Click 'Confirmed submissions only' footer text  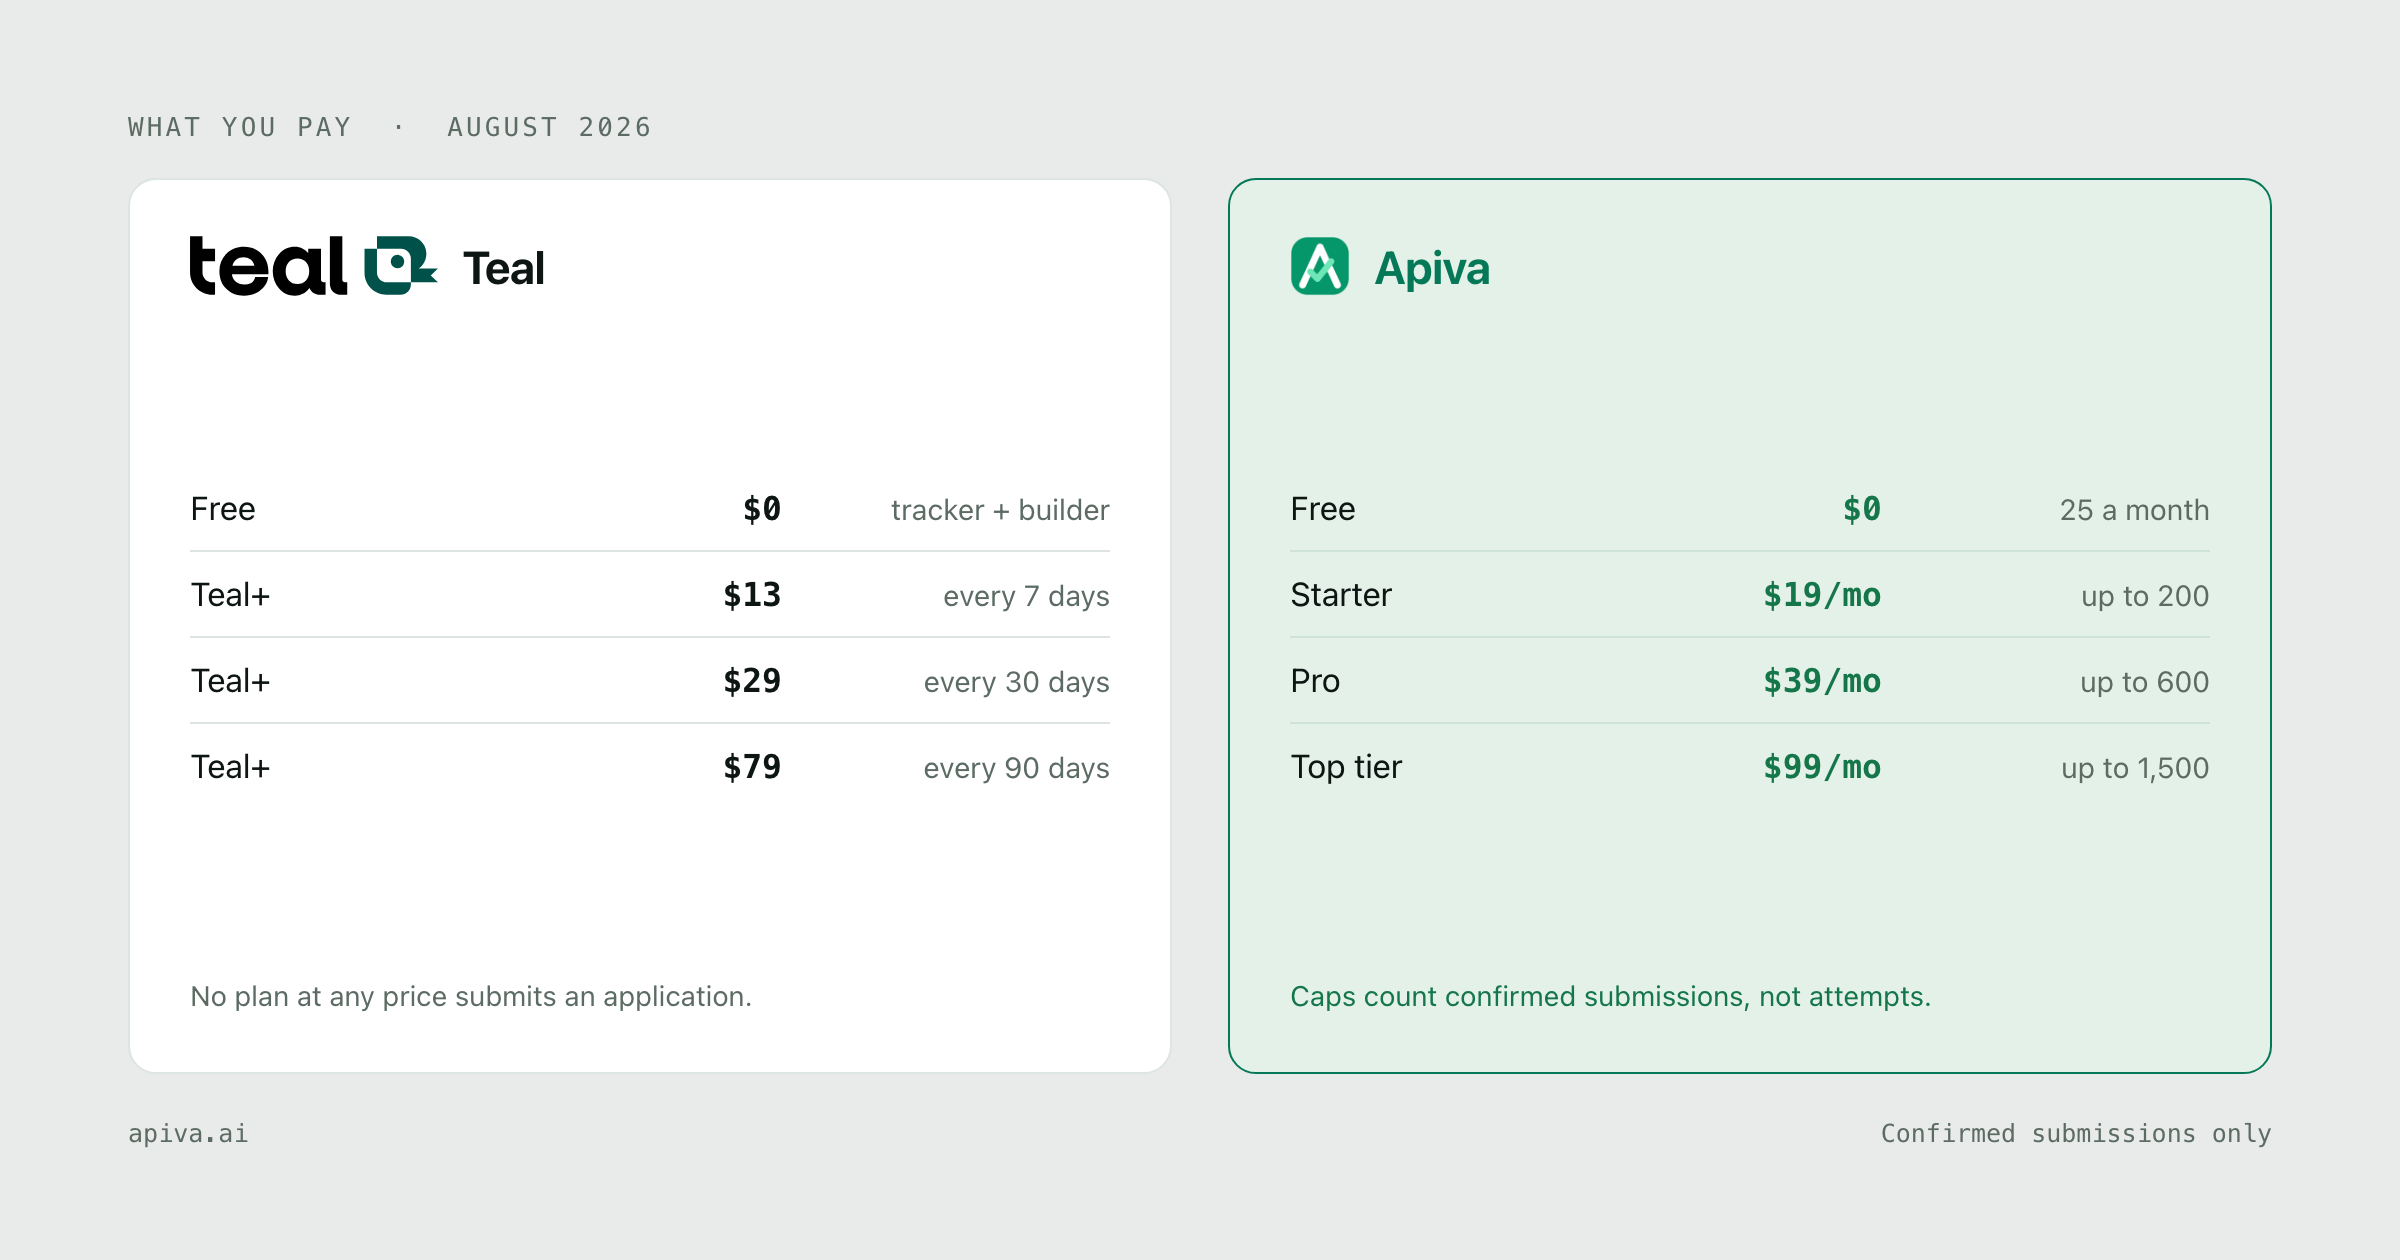[2076, 1133]
